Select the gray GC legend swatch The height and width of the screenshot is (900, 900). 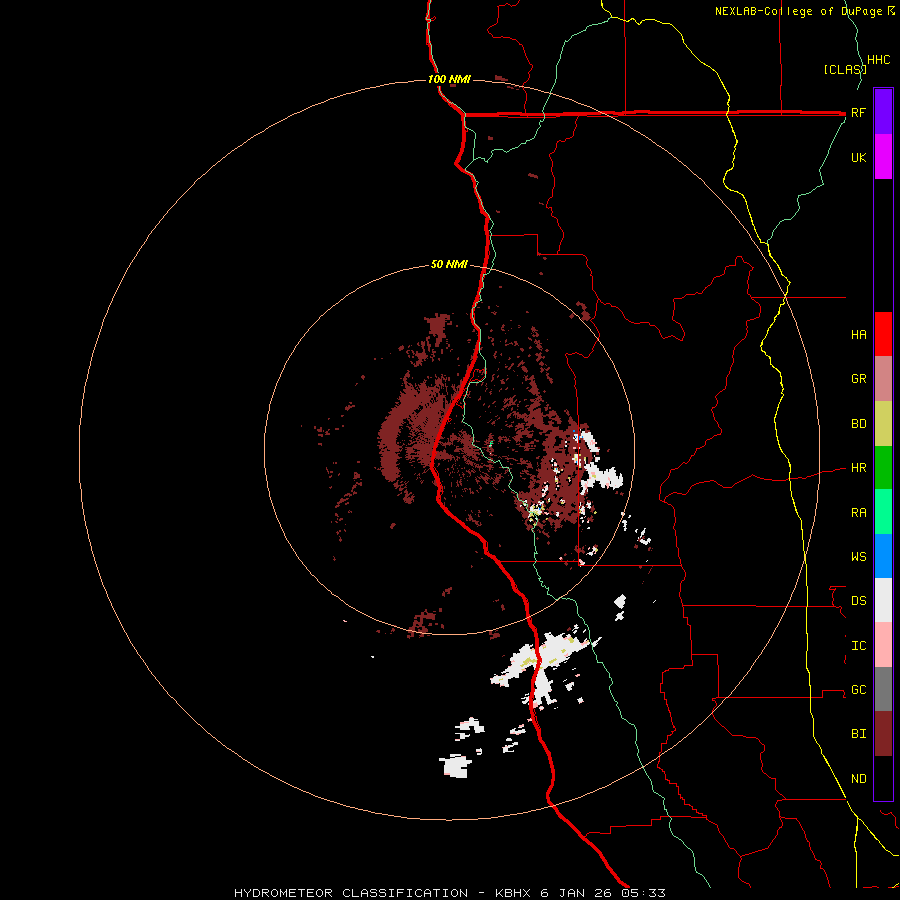(x=883, y=689)
